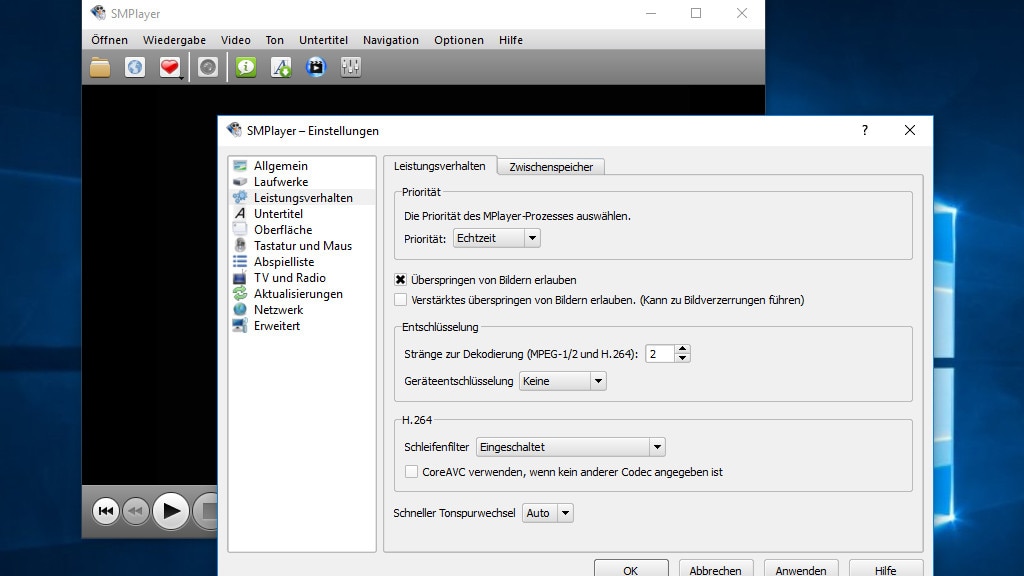This screenshot has height=576, width=1024.
Task: Open the Wiedergabe menu
Action: (x=174, y=40)
